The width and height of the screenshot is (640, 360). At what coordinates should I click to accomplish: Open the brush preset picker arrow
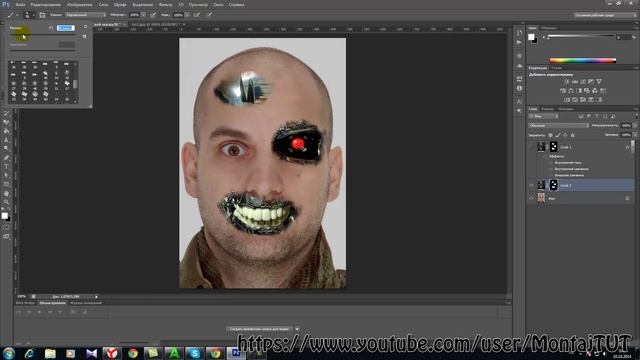click(33, 15)
